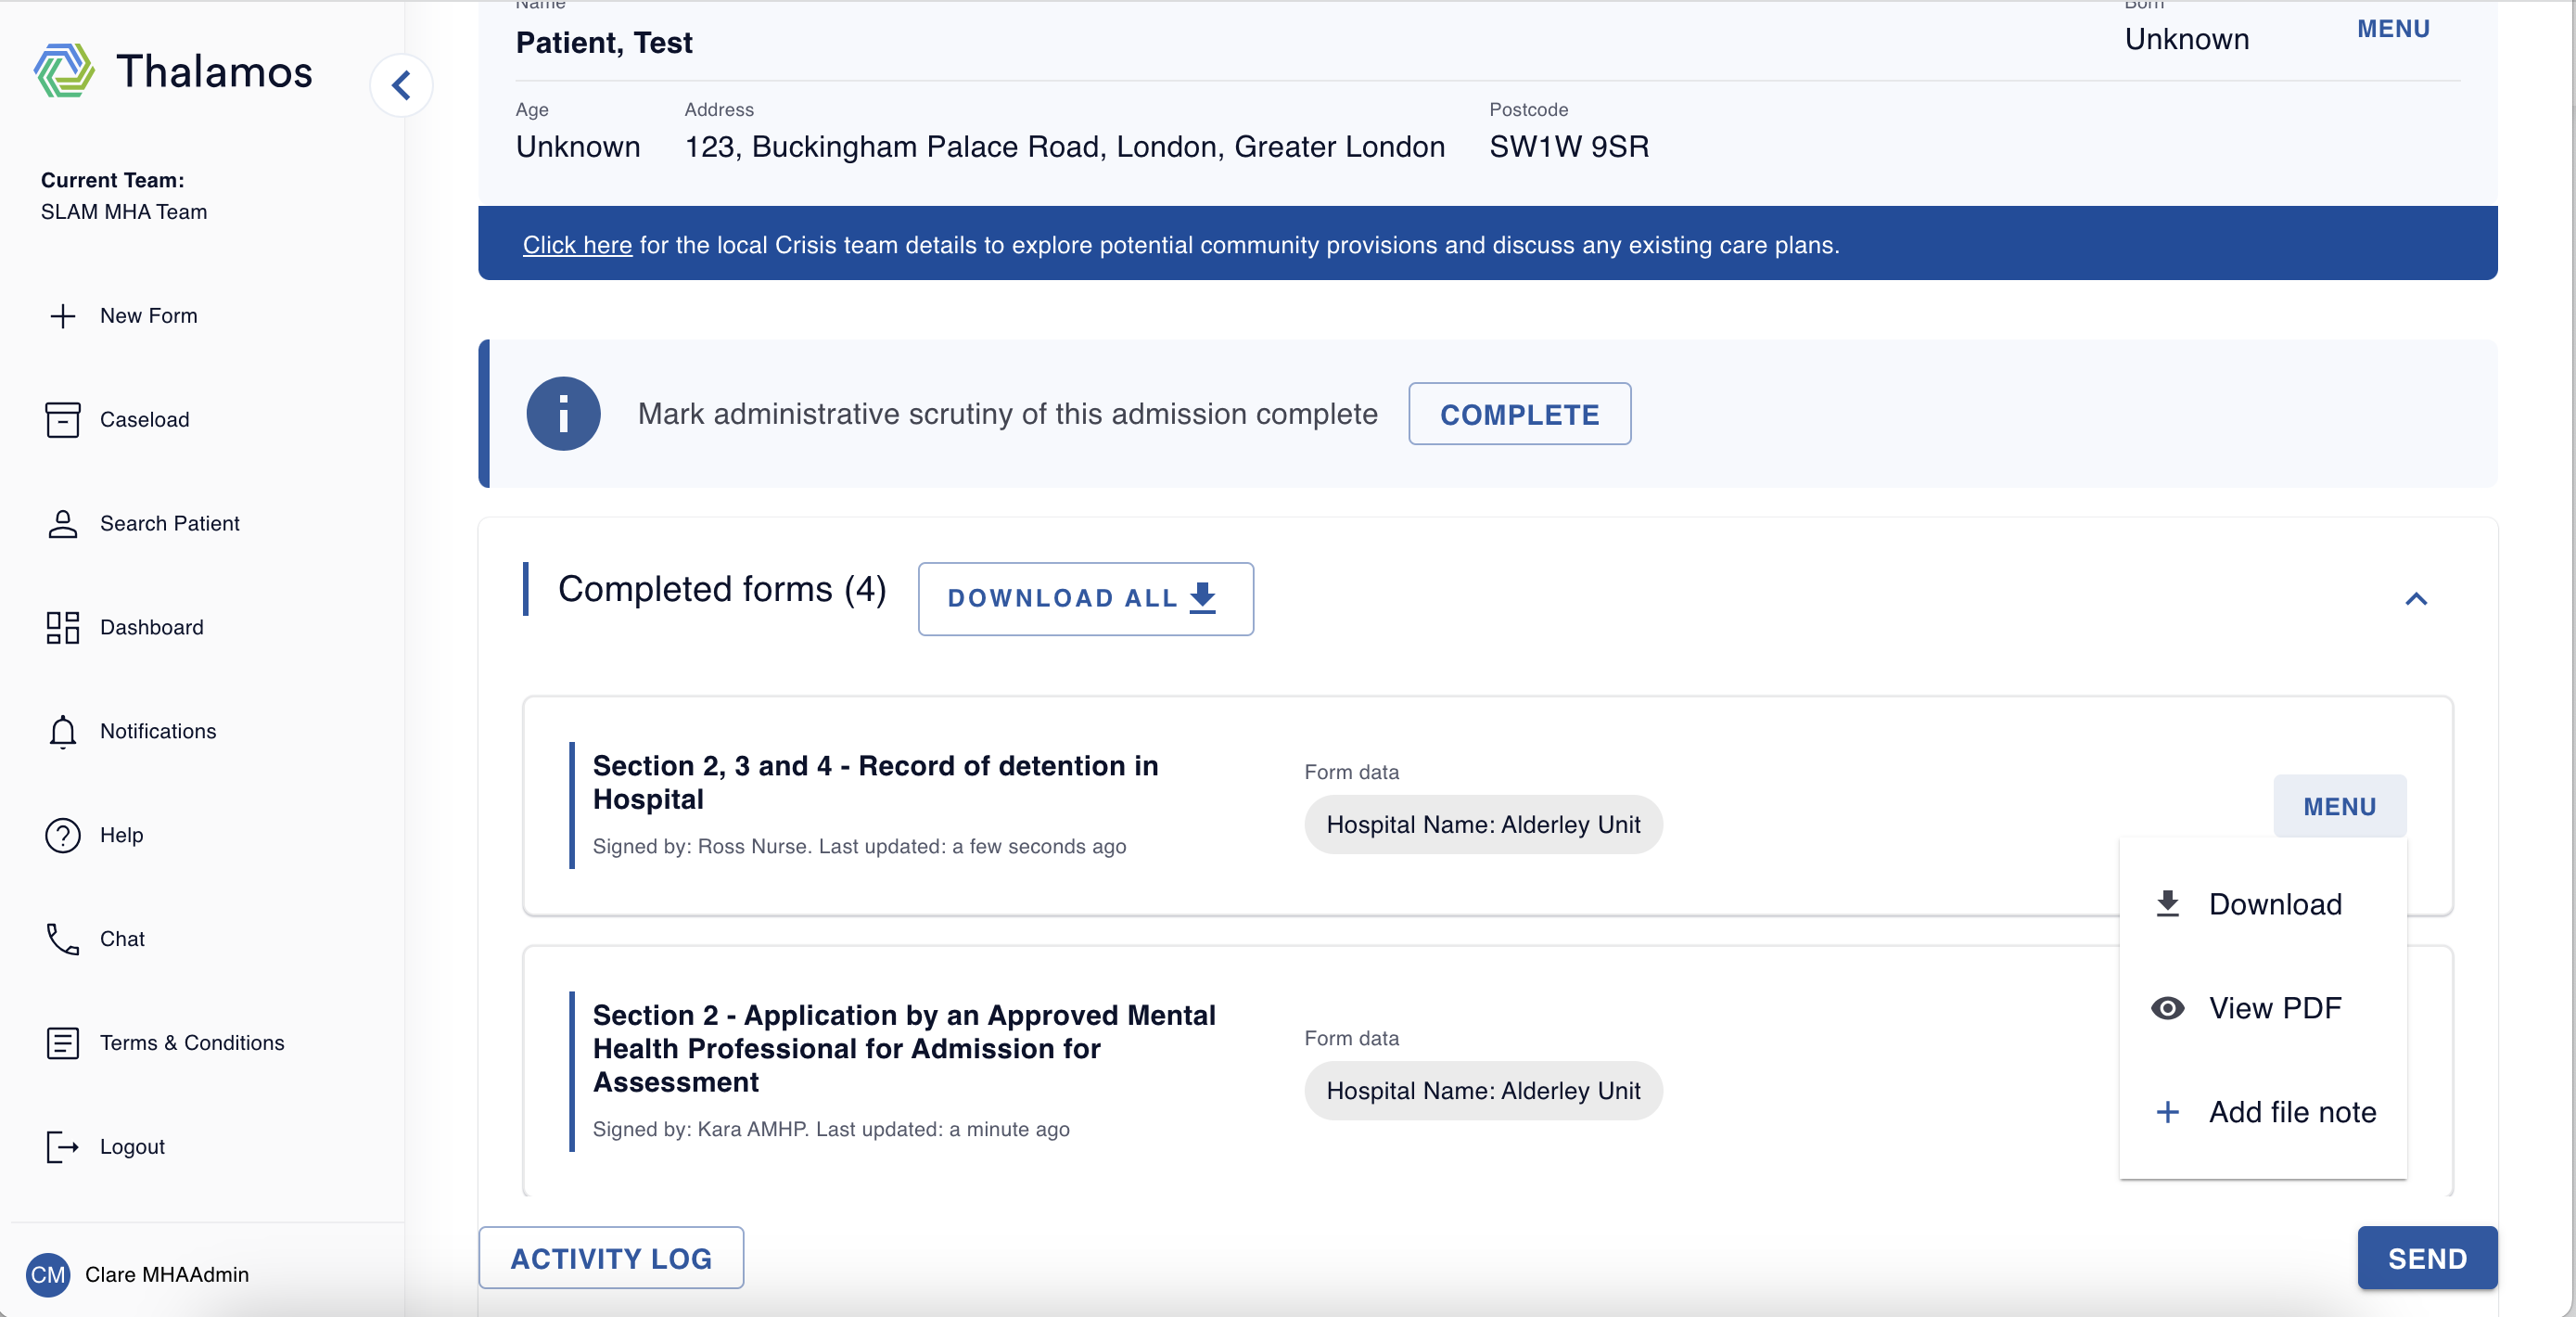Toggle the MENU on Record of detention form
2576x1317 pixels.
point(2339,807)
